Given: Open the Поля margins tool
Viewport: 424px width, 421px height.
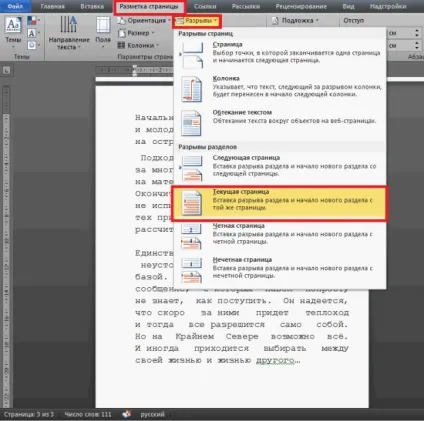Looking at the screenshot, I should click(103, 33).
